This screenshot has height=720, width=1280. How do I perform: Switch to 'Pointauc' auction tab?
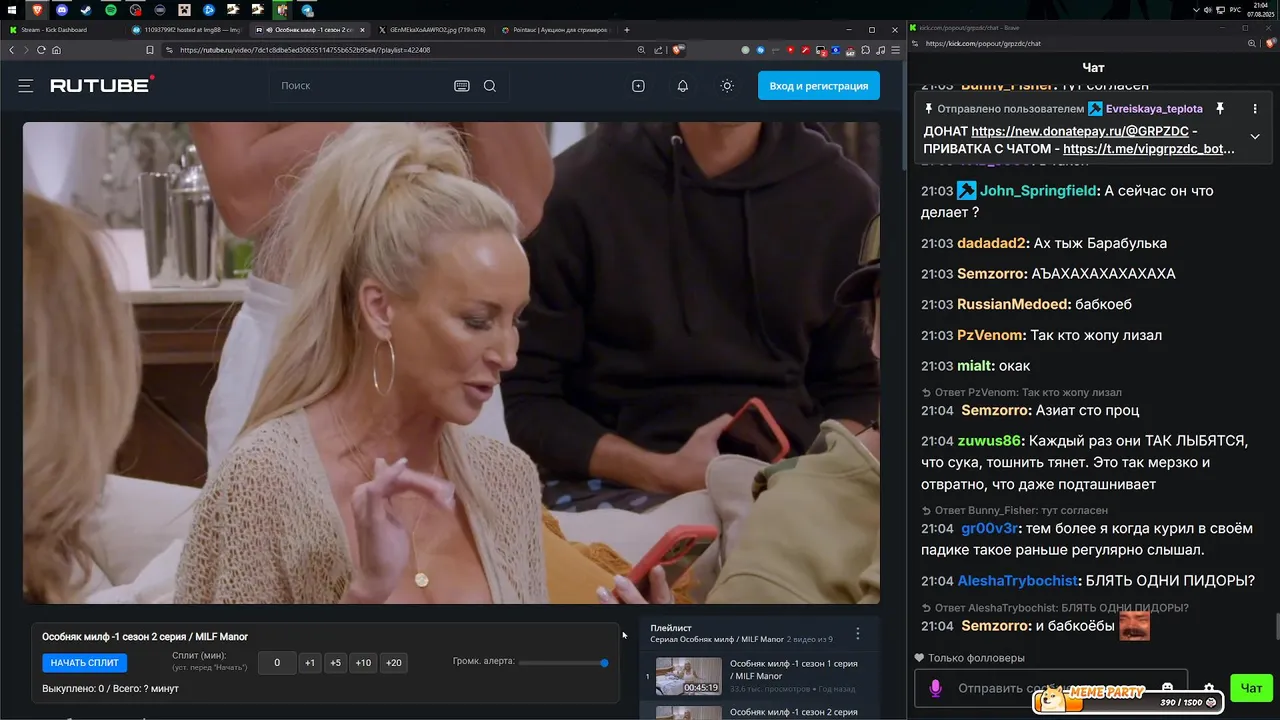coord(555,30)
